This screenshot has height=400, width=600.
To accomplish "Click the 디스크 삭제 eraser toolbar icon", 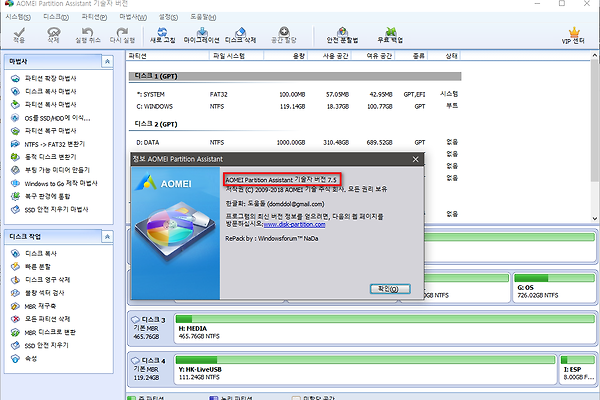I will [240, 35].
